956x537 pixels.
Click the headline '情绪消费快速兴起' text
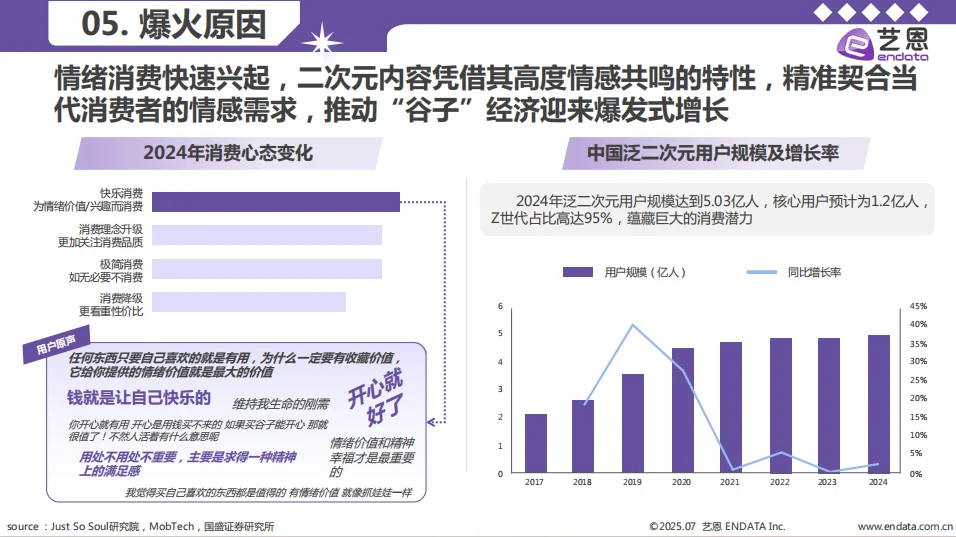tap(162, 78)
